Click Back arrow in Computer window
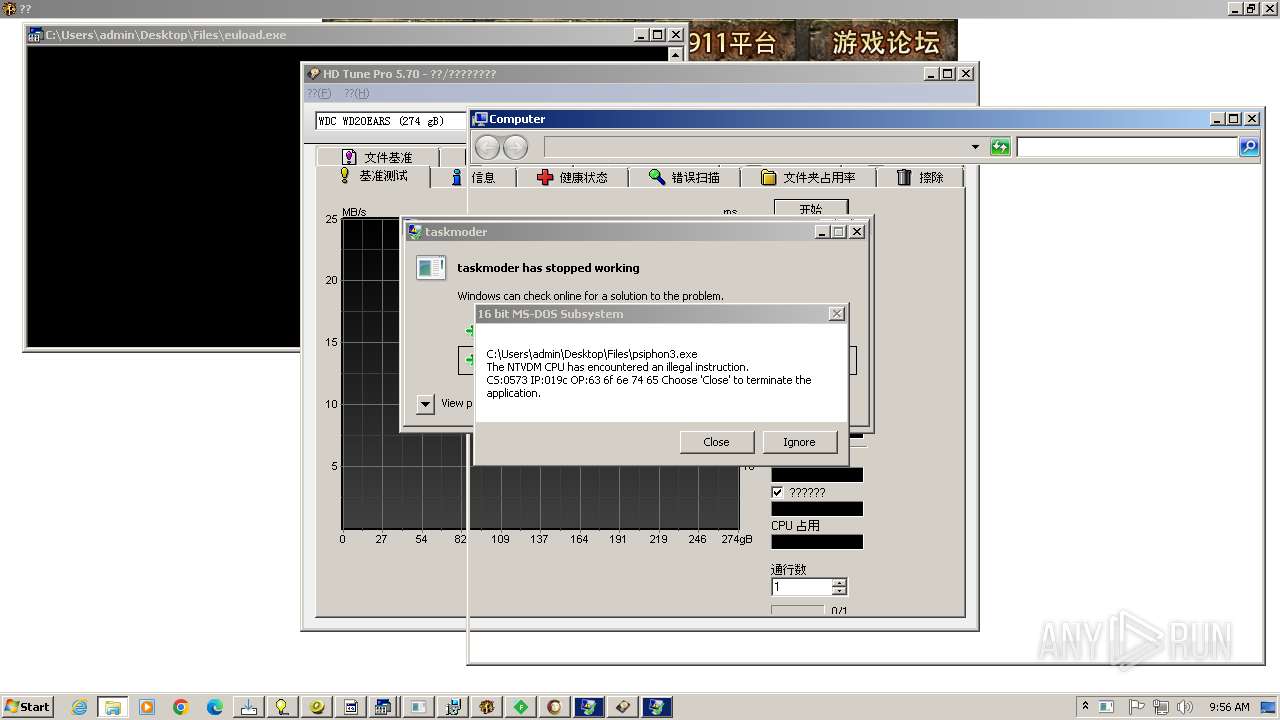Image resolution: width=1280 pixels, height=720 pixels. pyautogui.click(x=487, y=147)
